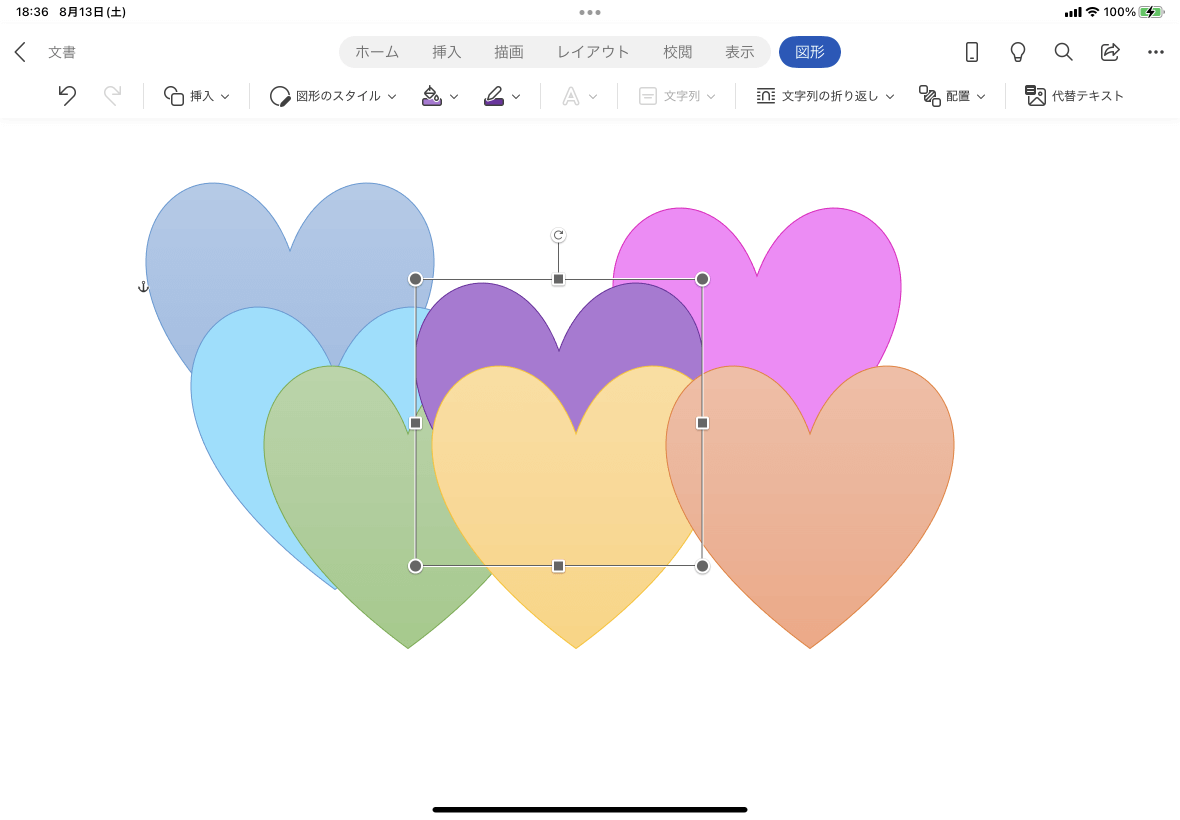
Task: Expand the 文字列 dropdown arrow
Action: 711,96
